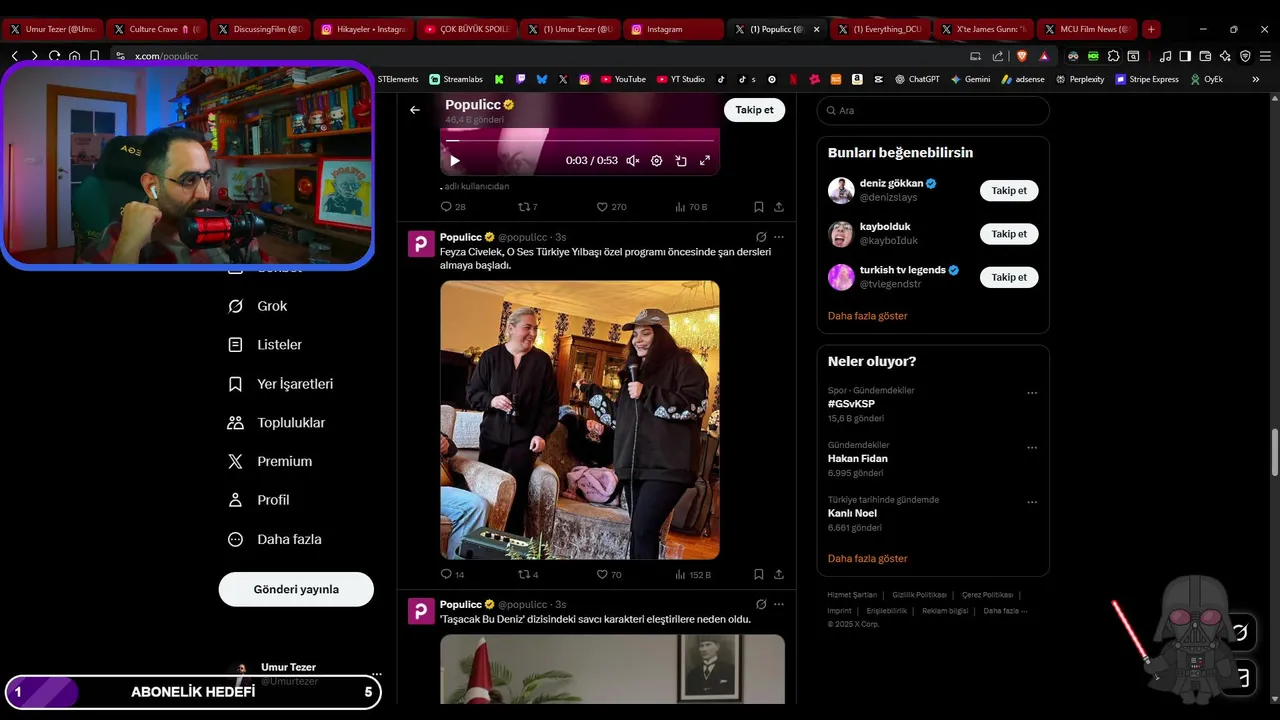Share the video post
Screen dimensions: 1280x720
pos(779,207)
